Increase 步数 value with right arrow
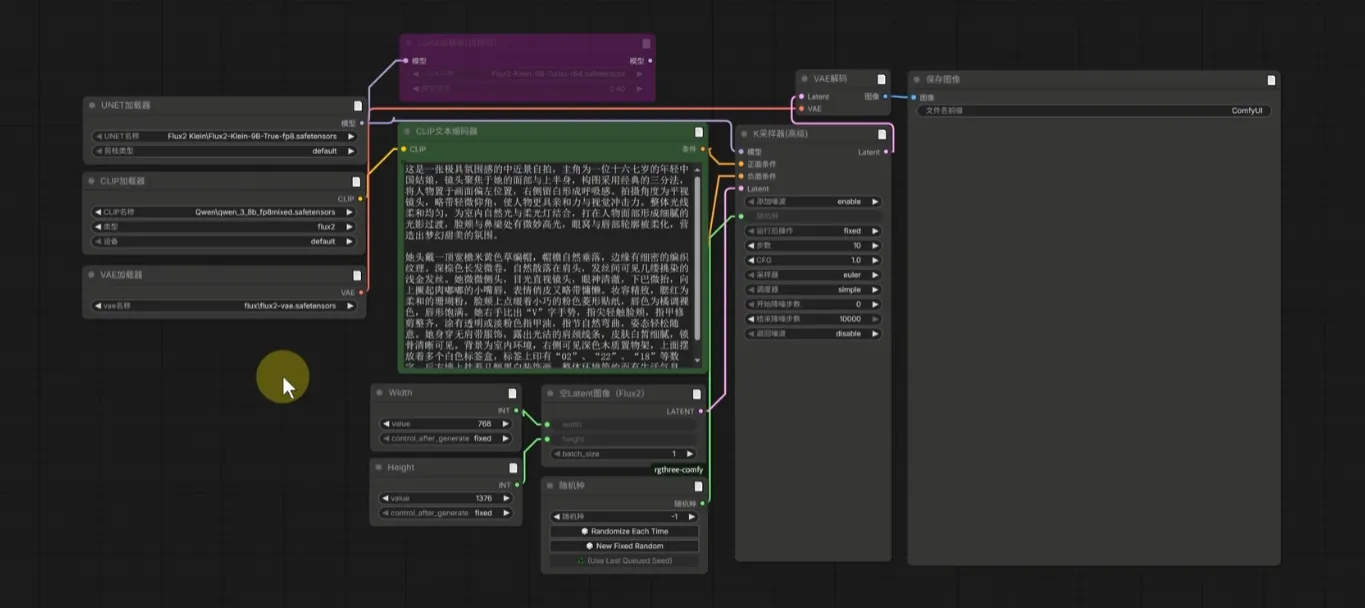Image resolution: width=1365 pixels, height=608 pixels. click(x=876, y=245)
